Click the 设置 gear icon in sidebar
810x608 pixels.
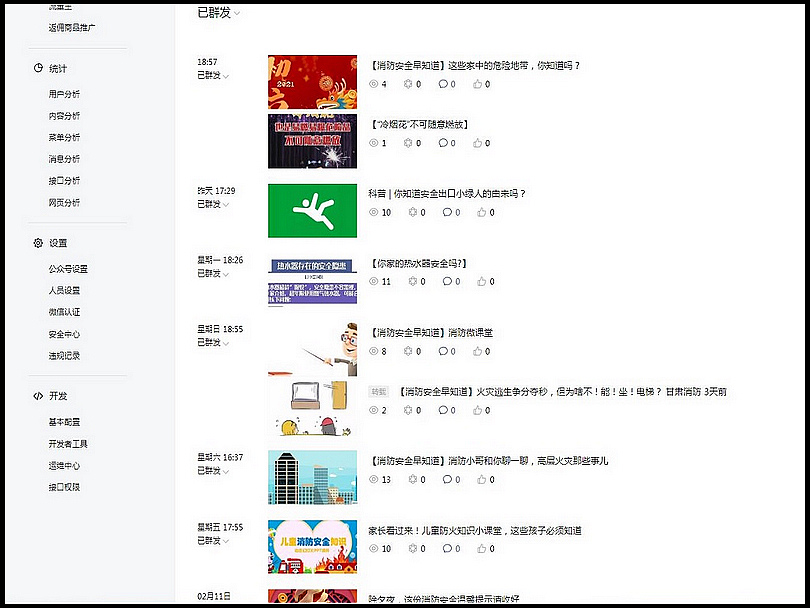(x=38, y=243)
